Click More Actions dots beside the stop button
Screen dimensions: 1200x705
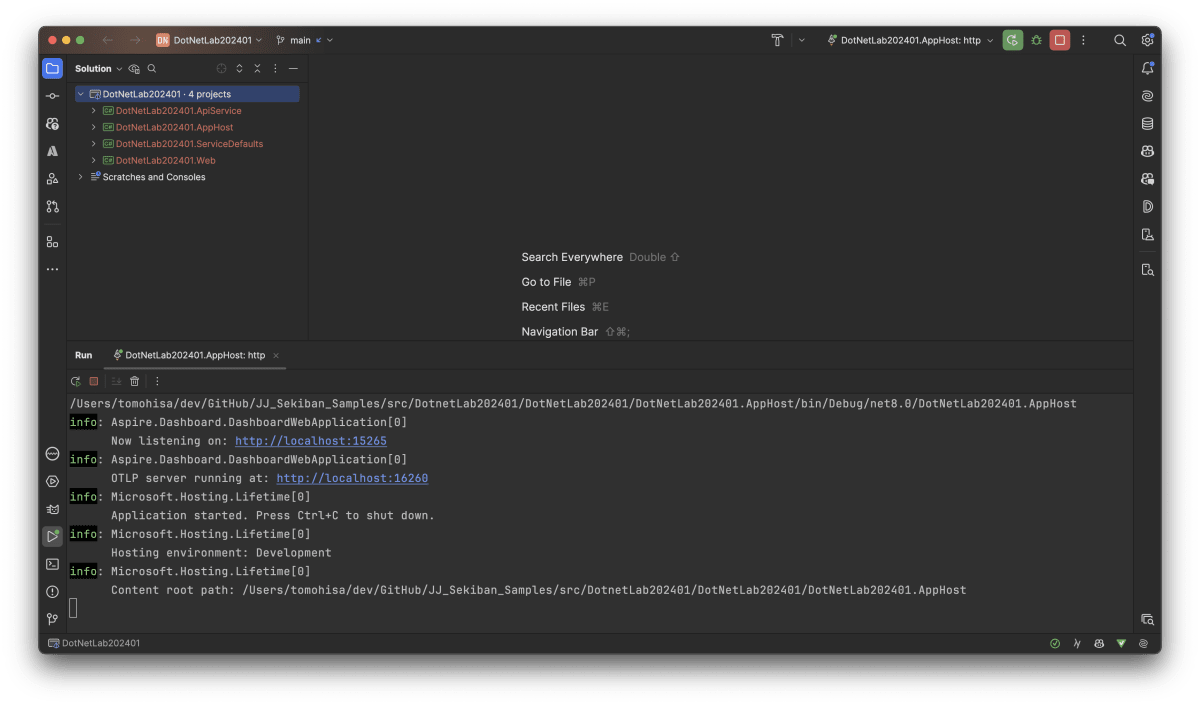tap(1083, 40)
